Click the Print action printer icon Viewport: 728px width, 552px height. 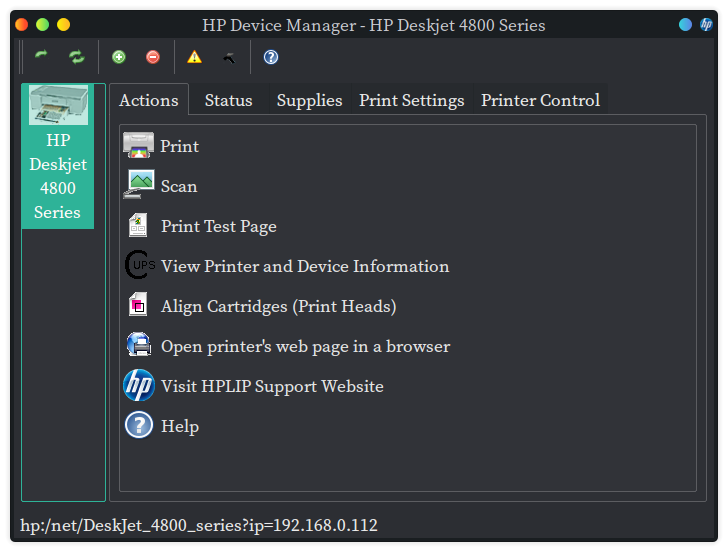click(x=139, y=146)
